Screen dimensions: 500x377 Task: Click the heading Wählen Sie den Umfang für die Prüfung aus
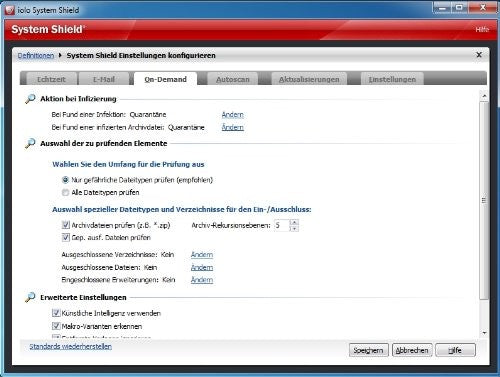[x=128, y=164]
